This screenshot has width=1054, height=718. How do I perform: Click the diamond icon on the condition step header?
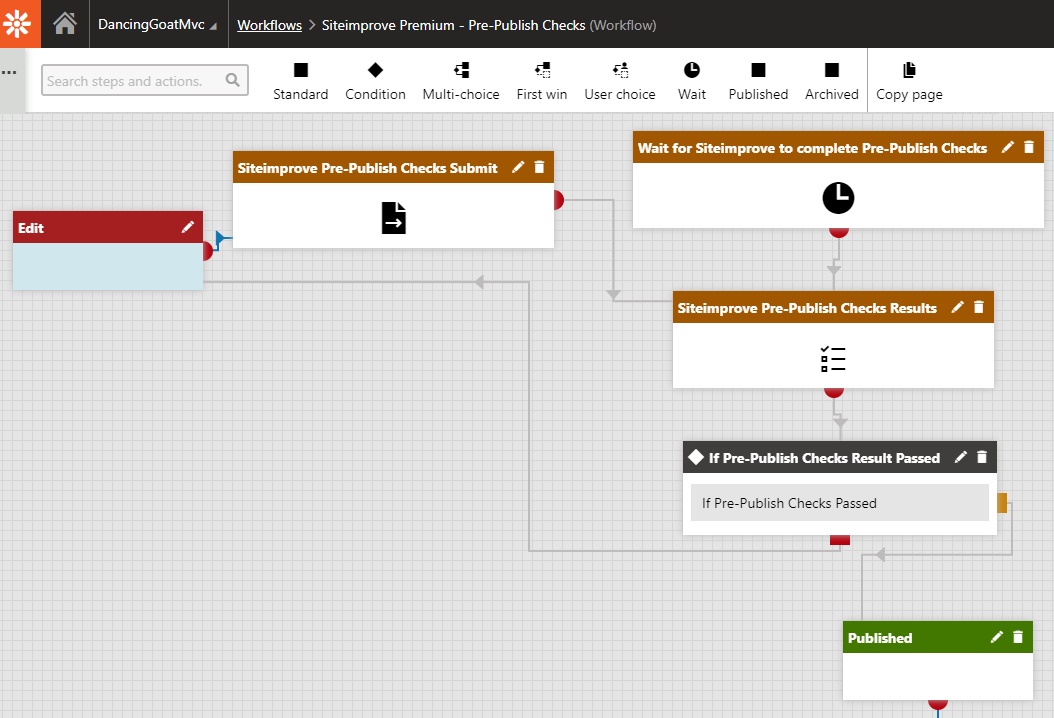pyautogui.click(x=696, y=457)
